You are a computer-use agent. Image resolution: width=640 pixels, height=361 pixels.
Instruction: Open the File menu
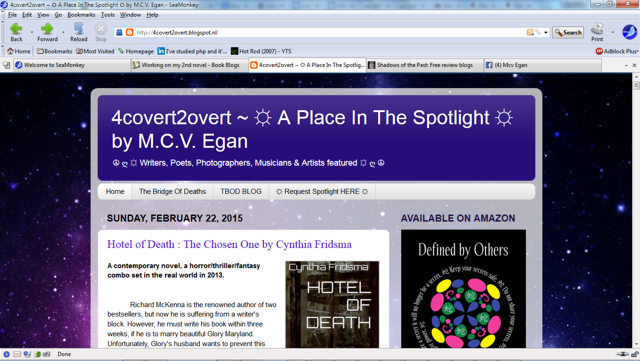pos(13,15)
